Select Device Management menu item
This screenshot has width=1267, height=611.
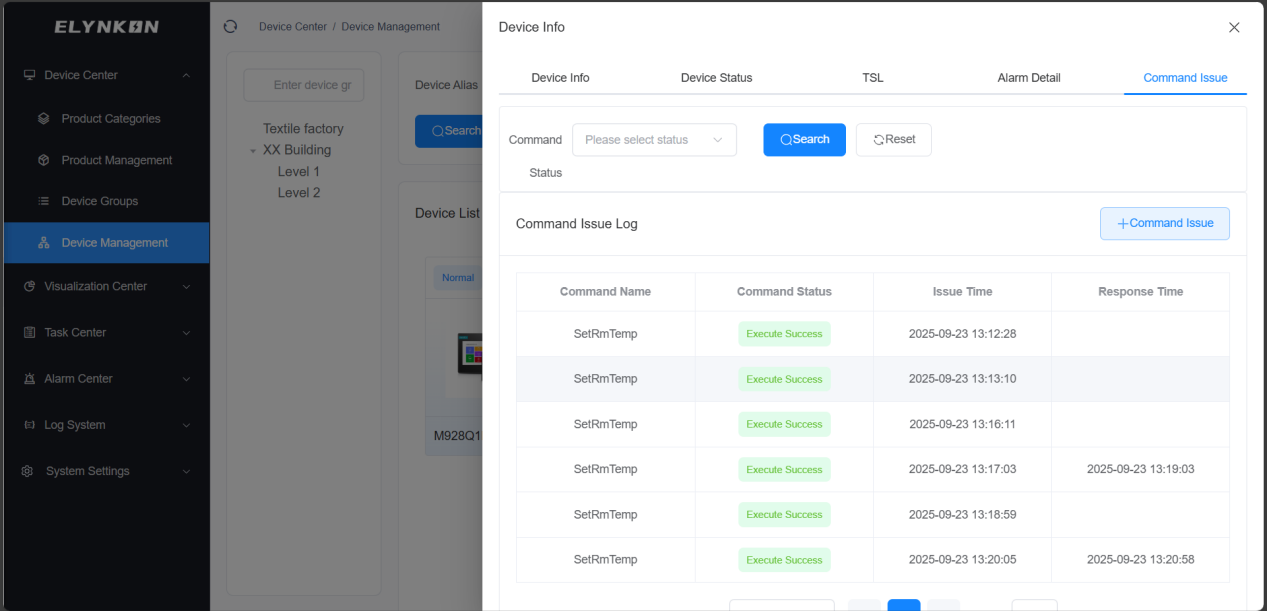(105, 243)
